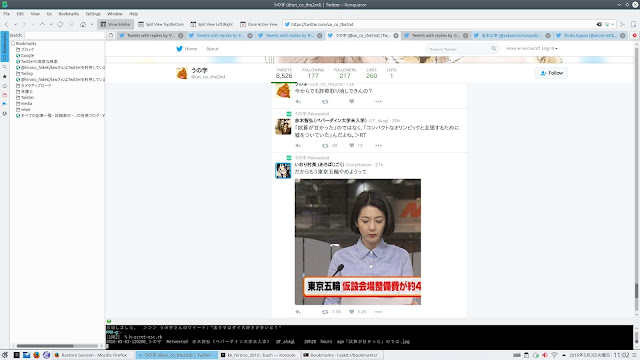Screen dimensions: 640x360
Task: Open Forward history dropdown arrow
Action: 33,24
